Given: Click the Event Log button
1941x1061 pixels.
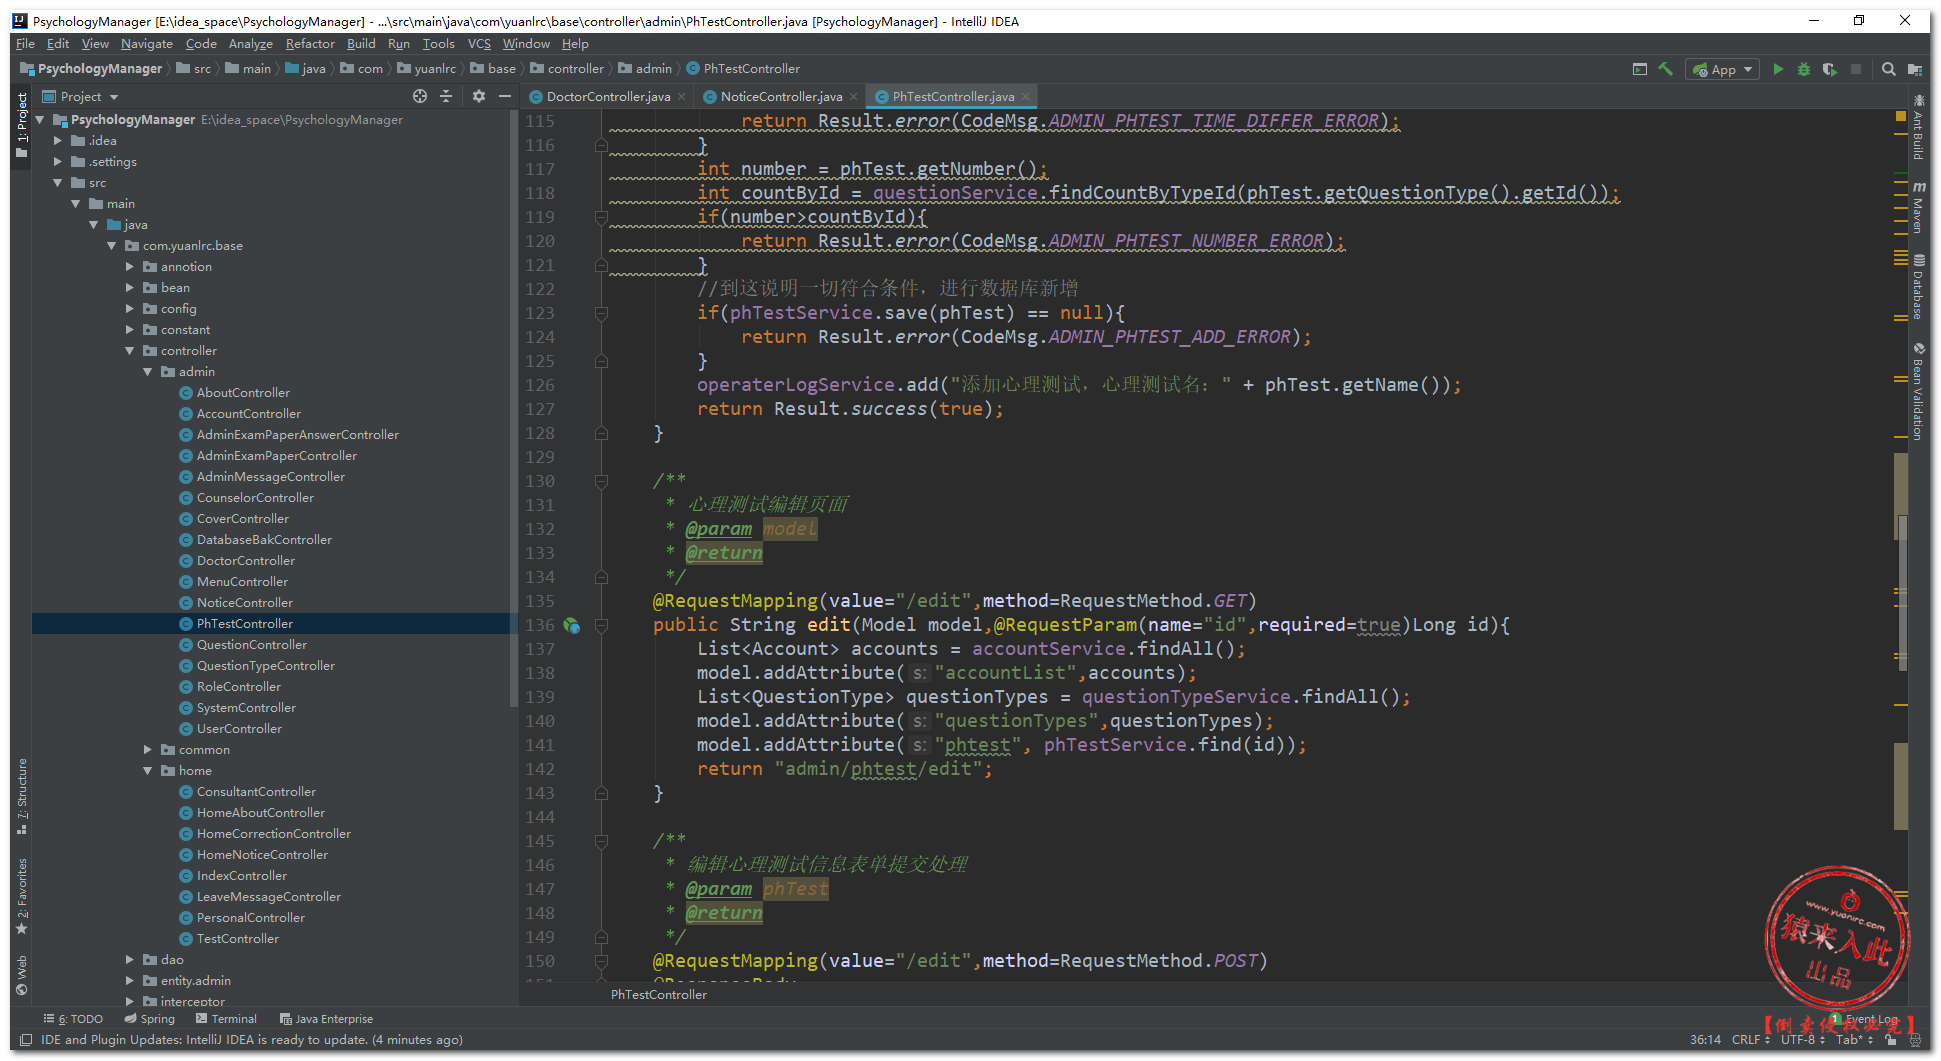Looking at the screenshot, I should pyautogui.click(x=1870, y=1019).
